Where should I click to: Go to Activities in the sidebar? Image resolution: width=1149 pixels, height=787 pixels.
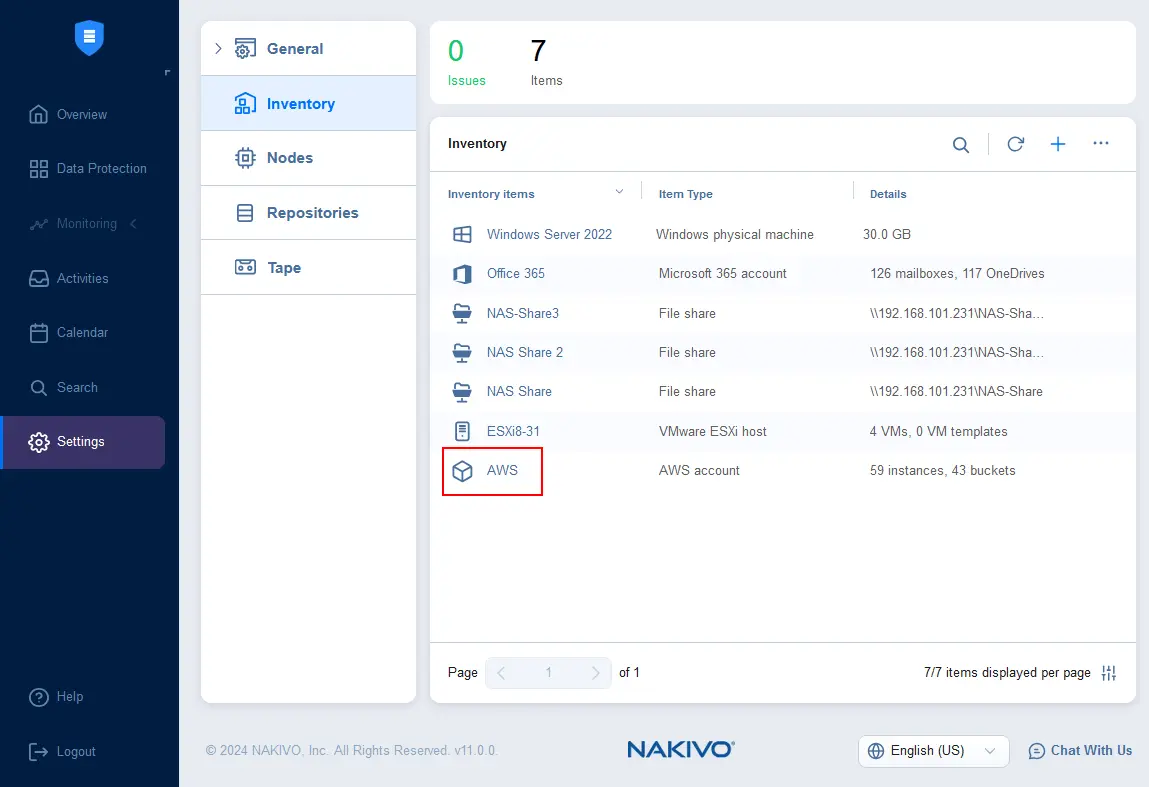click(69, 278)
